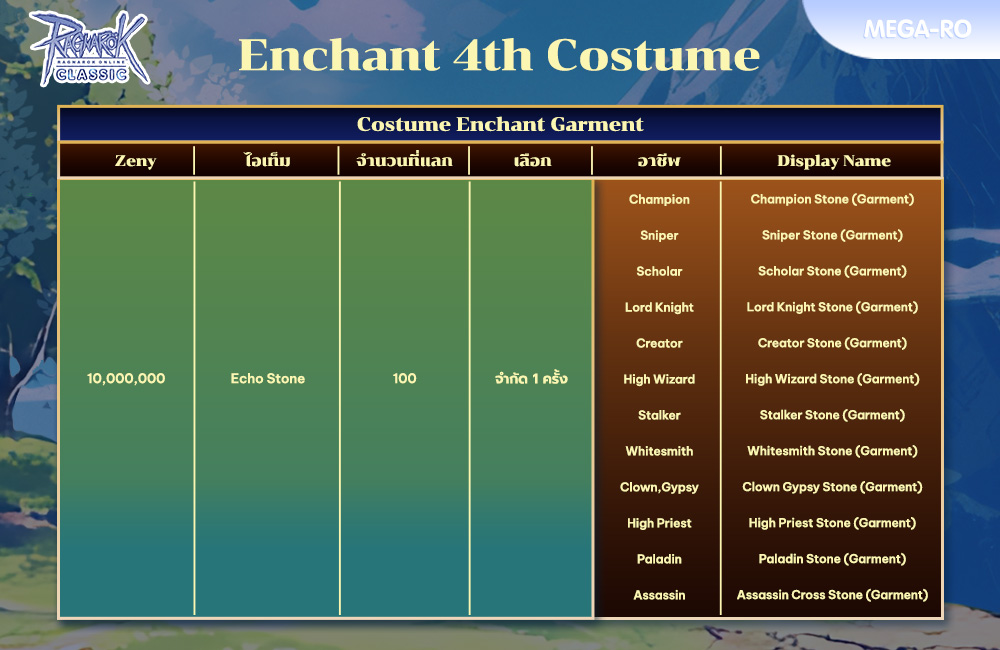Screen dimensions: 1000x650
Task: Click the Ragnarok Online Classic logo
Action: 88,48
